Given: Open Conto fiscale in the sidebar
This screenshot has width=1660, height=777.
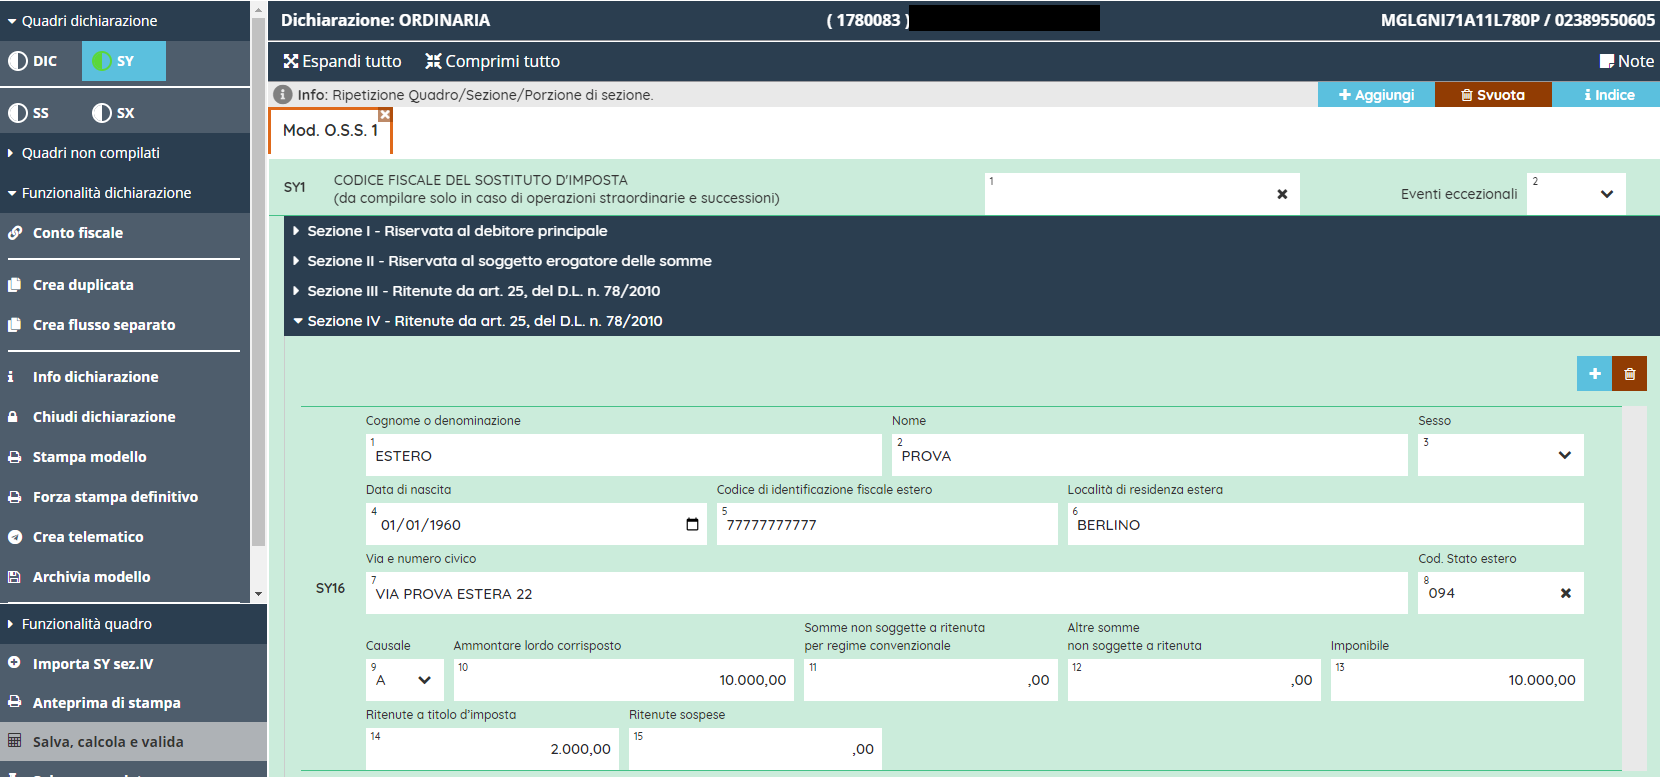Looking at the screenshot, I should pyautogui.click(x=78, y=233).
